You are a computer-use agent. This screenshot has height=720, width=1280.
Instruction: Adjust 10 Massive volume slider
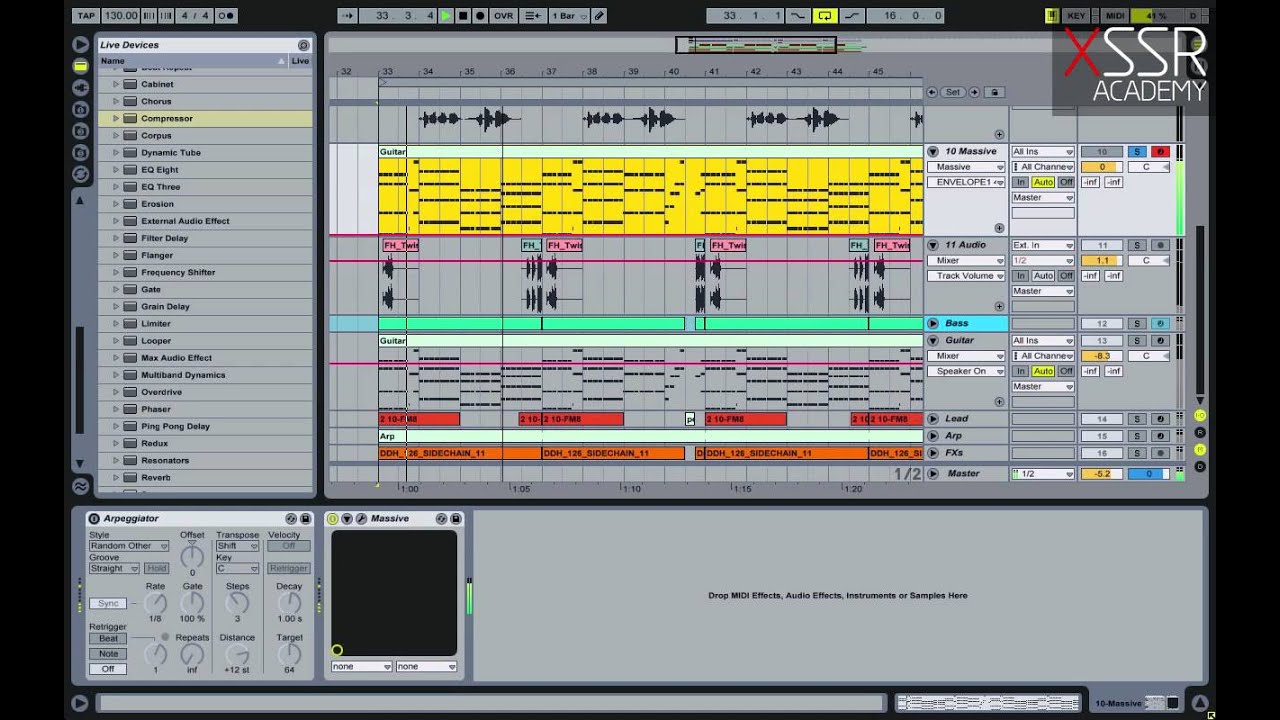[x=1102, y=167]
